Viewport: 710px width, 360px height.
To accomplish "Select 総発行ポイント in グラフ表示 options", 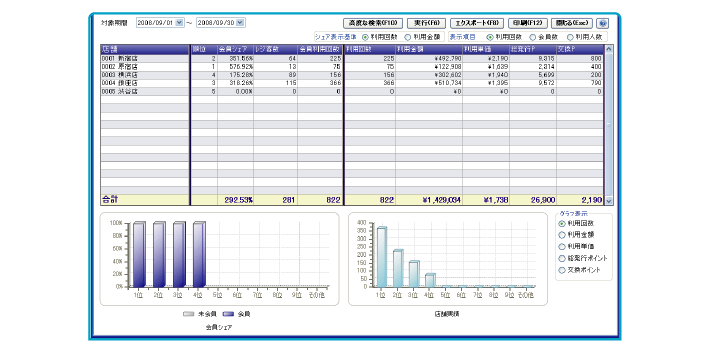I will pos(562,259).
